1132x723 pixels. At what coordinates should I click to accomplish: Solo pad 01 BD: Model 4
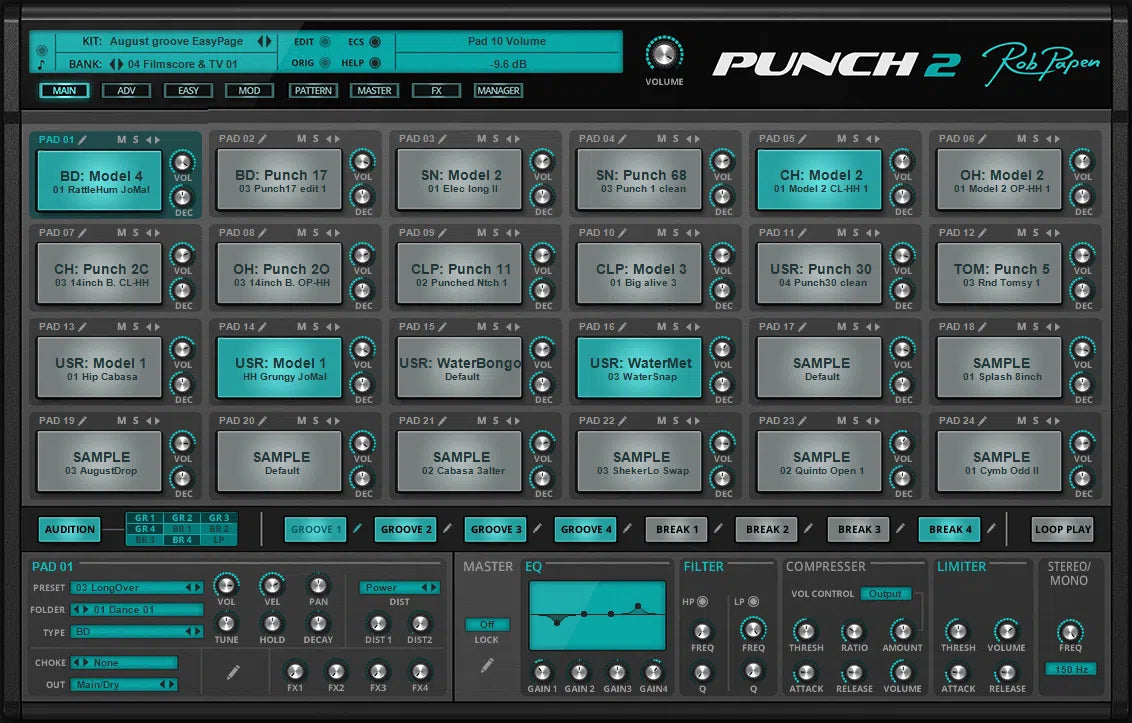click(135, 139)
